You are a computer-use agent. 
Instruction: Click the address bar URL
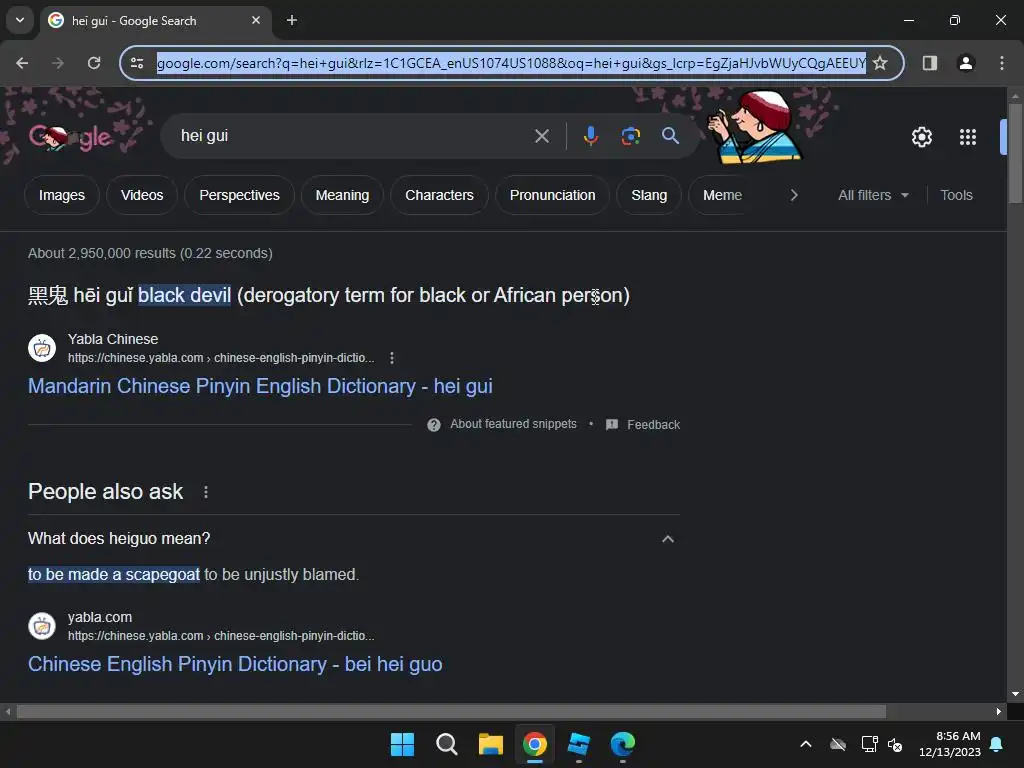[511, 63]
